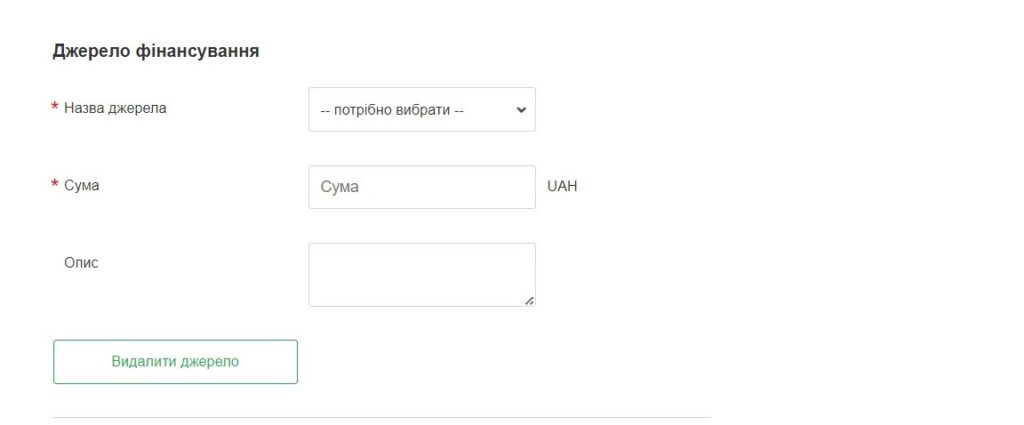Click the horizontal divider below the button

381,416
